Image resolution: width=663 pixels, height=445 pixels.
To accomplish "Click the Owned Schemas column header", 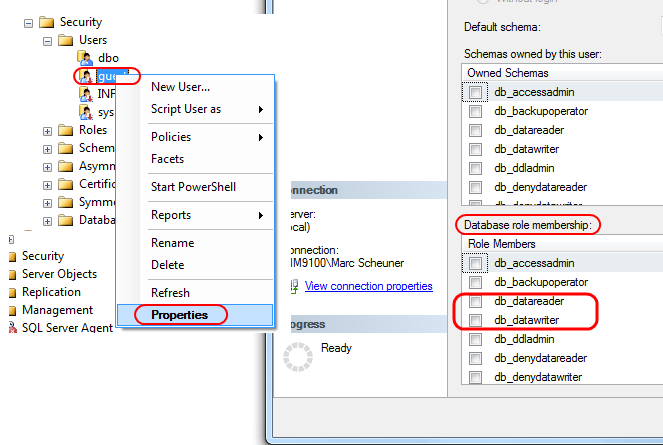I will 562,73.
